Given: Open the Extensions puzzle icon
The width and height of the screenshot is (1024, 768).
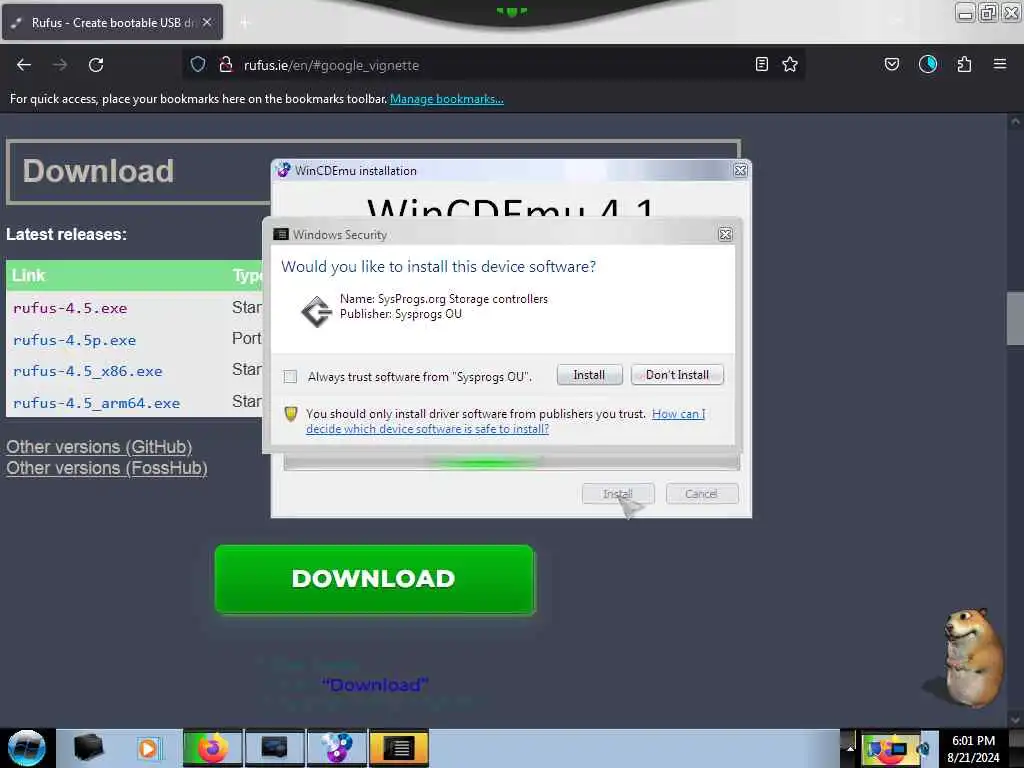Looking at the screenshot, I should tap(965, 64).
